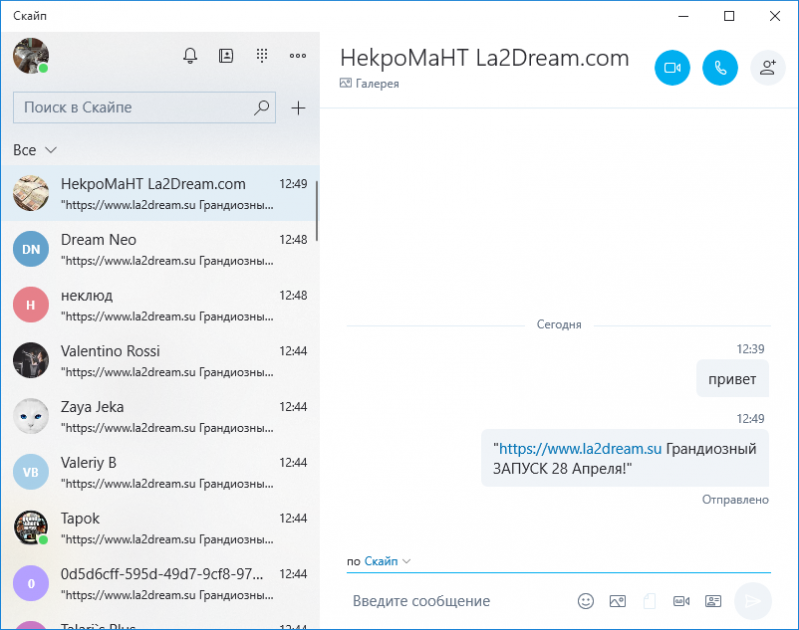Open the contacts list icon

coord(226,56)
